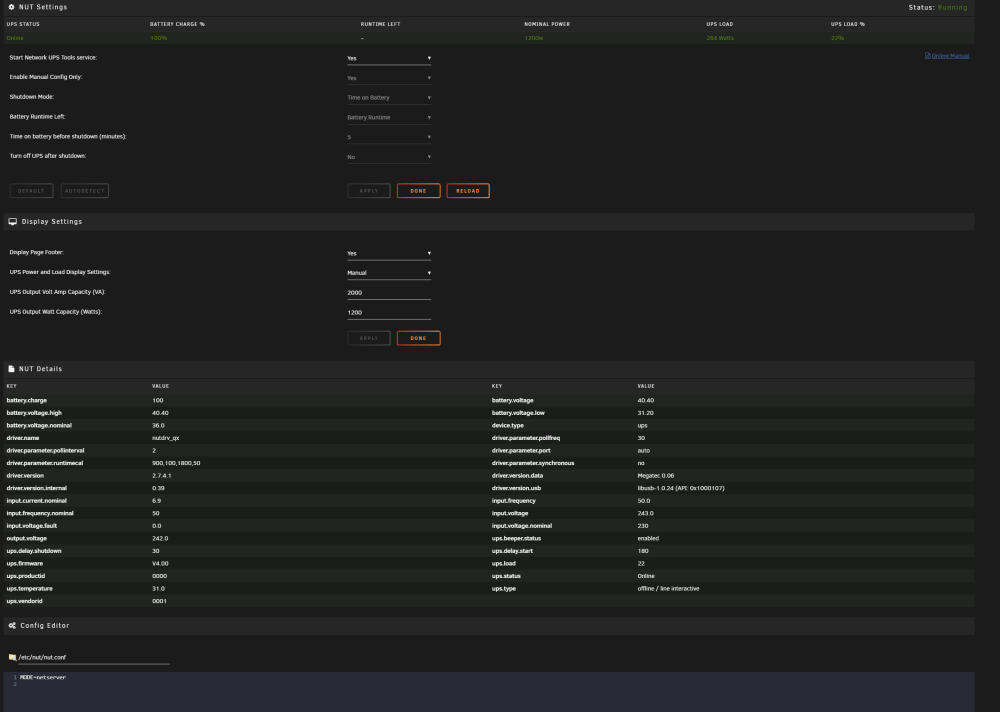Click Apply in Display Settings
Screen dimensions: 1000x712
coord(369,338)
